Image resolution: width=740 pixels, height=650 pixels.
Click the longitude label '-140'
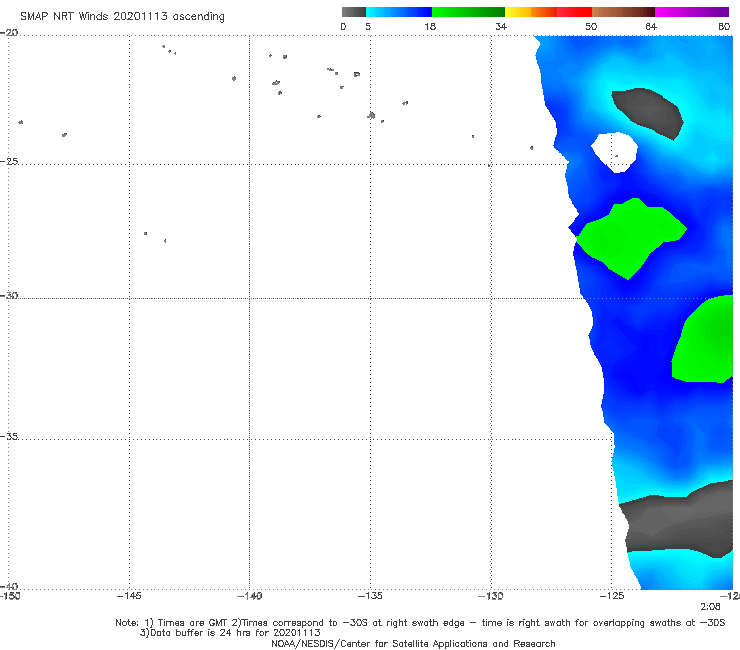pos(249,596)
